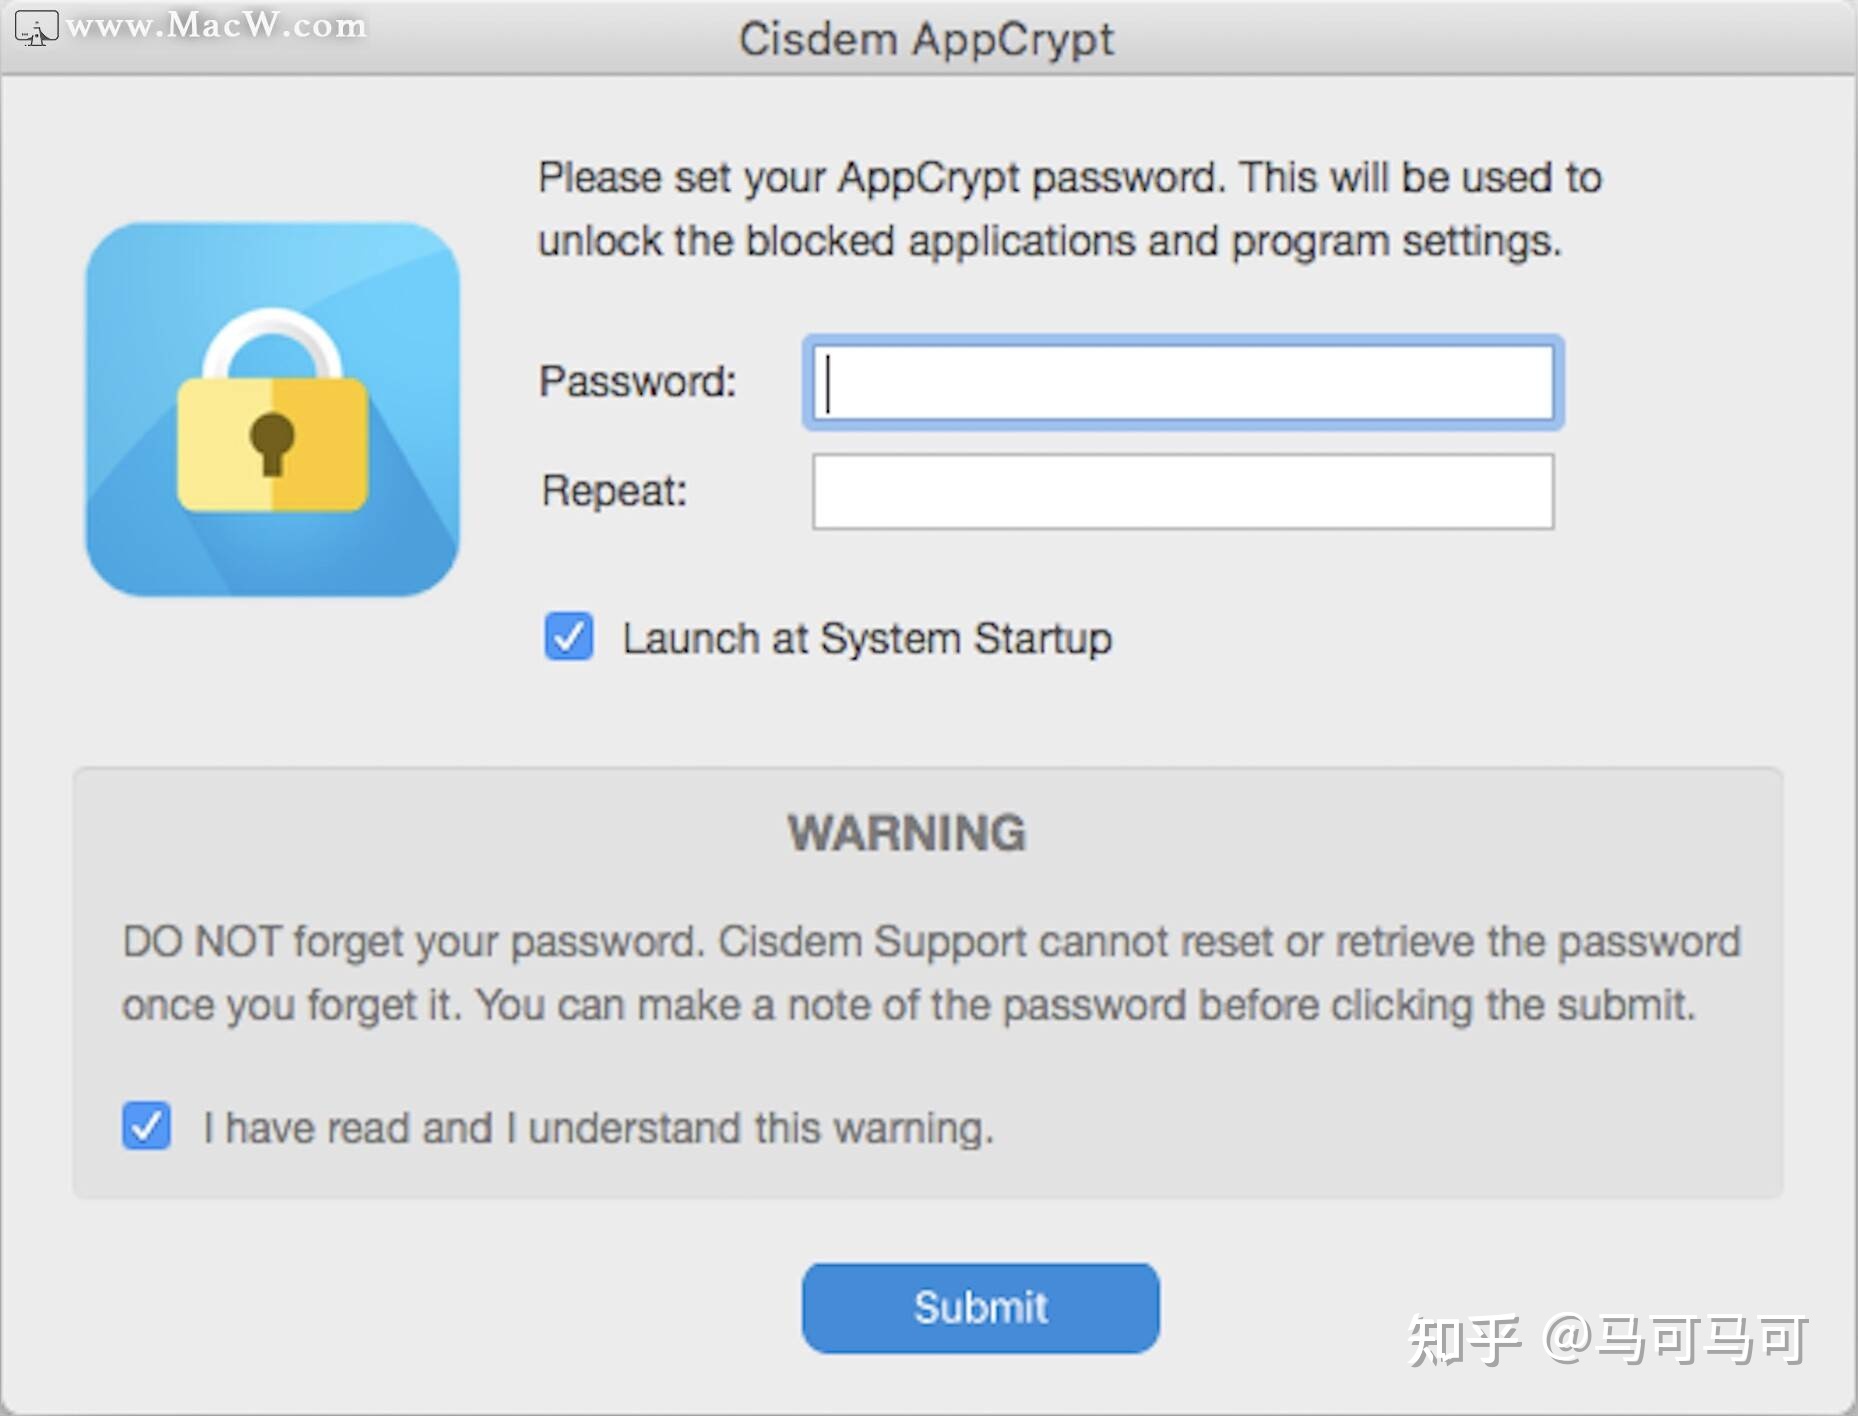1858x1416 pixels.
Task: Click the white shackle of the padlock
Action: pos(272,344)
